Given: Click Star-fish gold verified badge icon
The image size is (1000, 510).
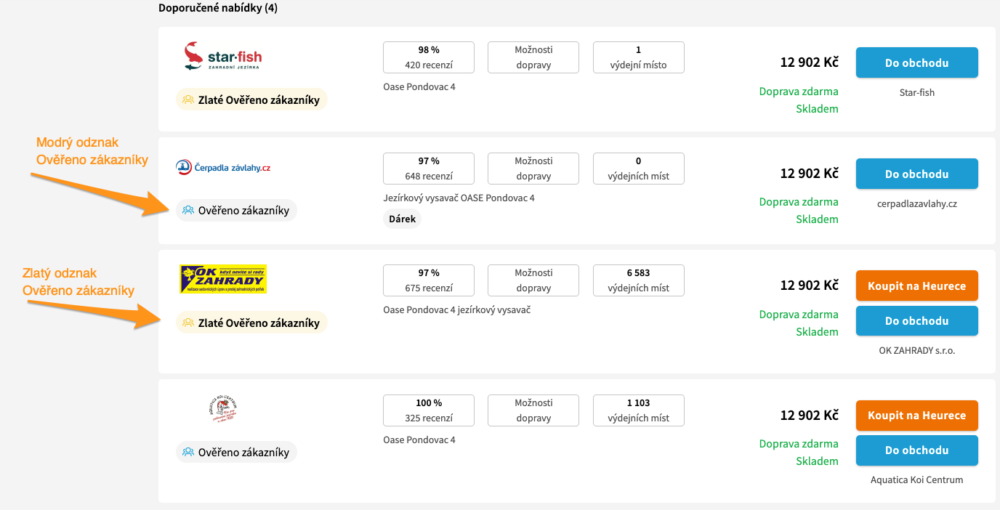Looking at the screenshot, I should click(188, 99).
